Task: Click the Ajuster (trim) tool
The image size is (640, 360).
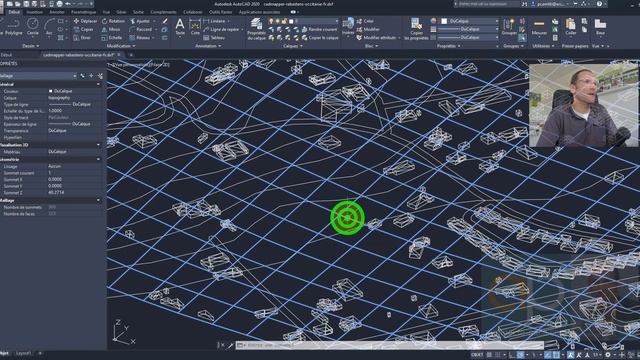Action: (140, 21)
